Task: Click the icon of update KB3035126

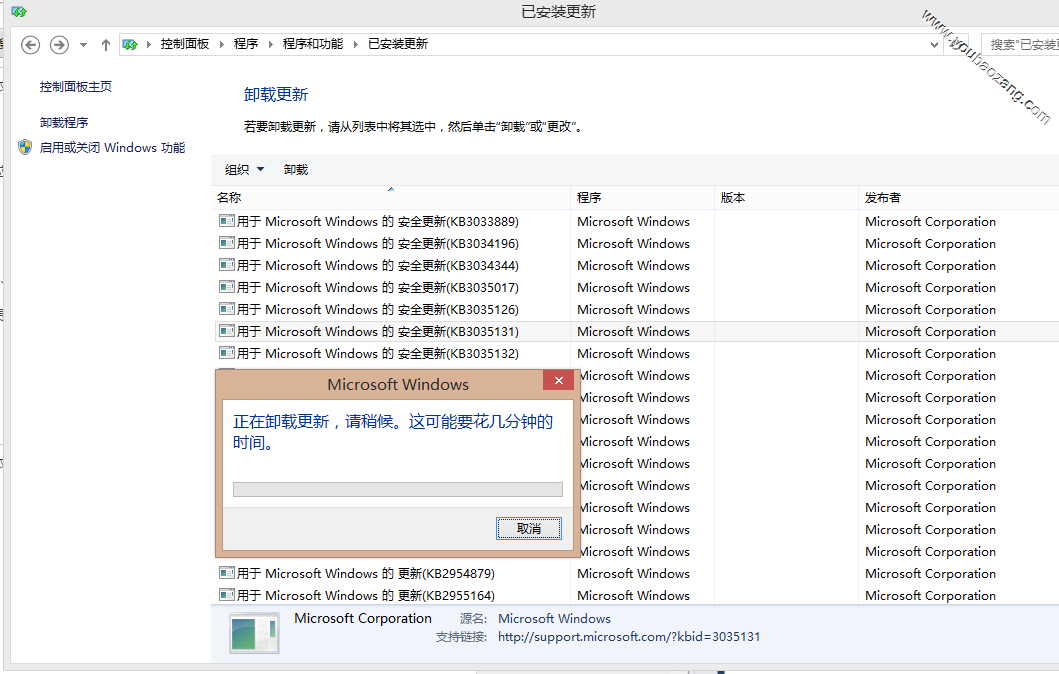Action: pyautogui.click(x=227, y=309)
